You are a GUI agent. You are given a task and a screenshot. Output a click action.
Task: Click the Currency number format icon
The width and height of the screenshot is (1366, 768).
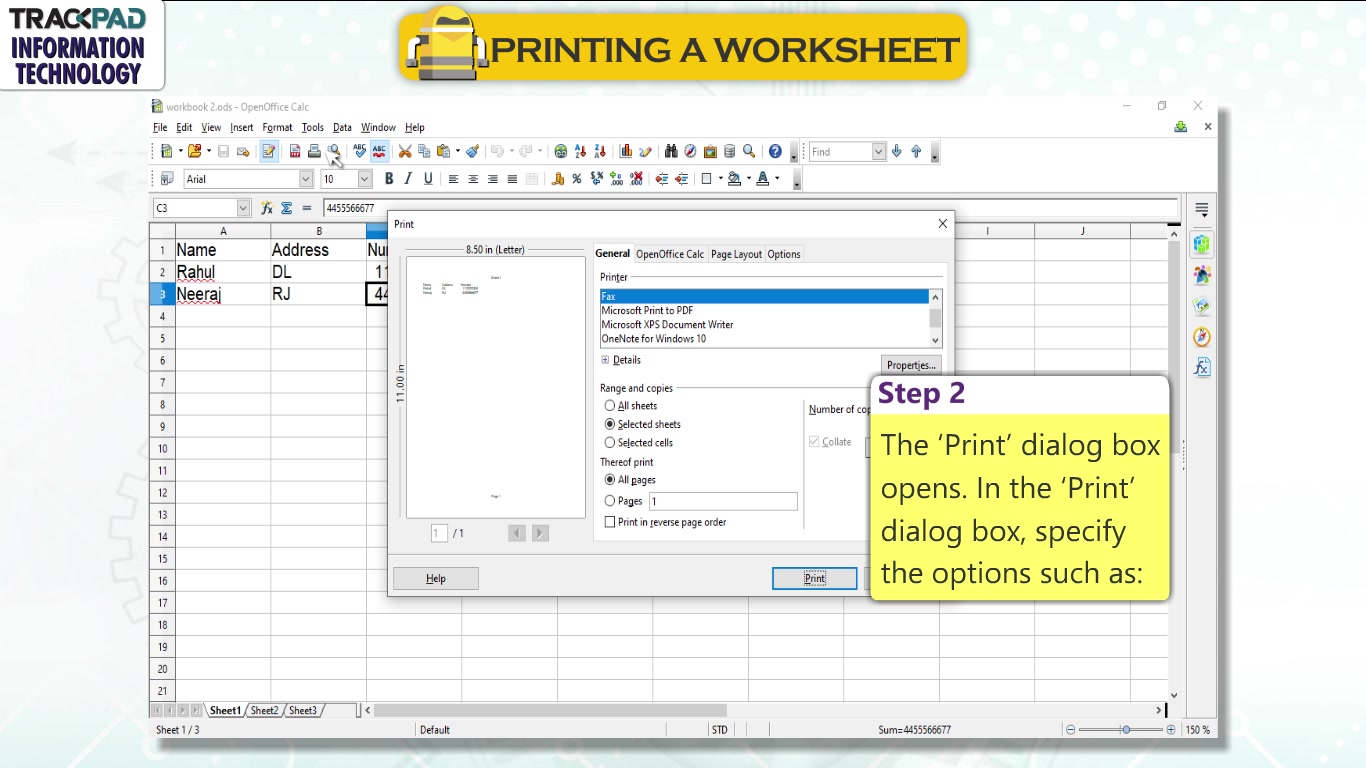click(x=557, y=179)
